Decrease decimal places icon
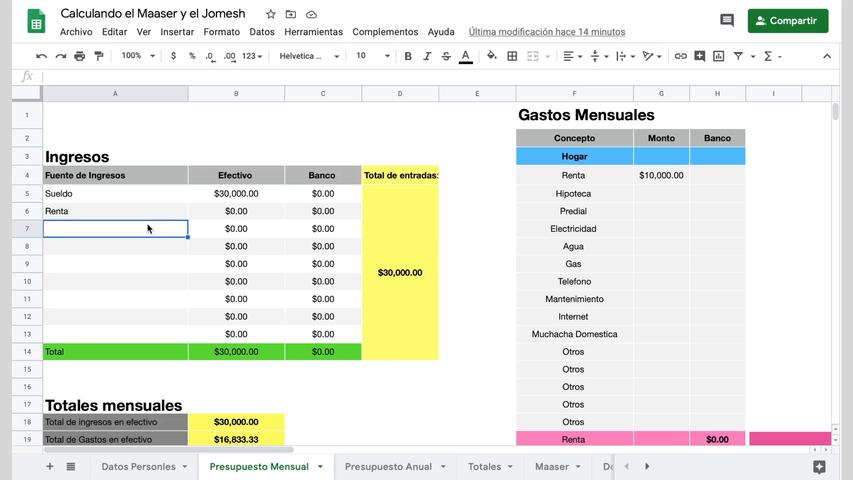The width and height of the screenshot is (853, 480). (x=210, y=56)
